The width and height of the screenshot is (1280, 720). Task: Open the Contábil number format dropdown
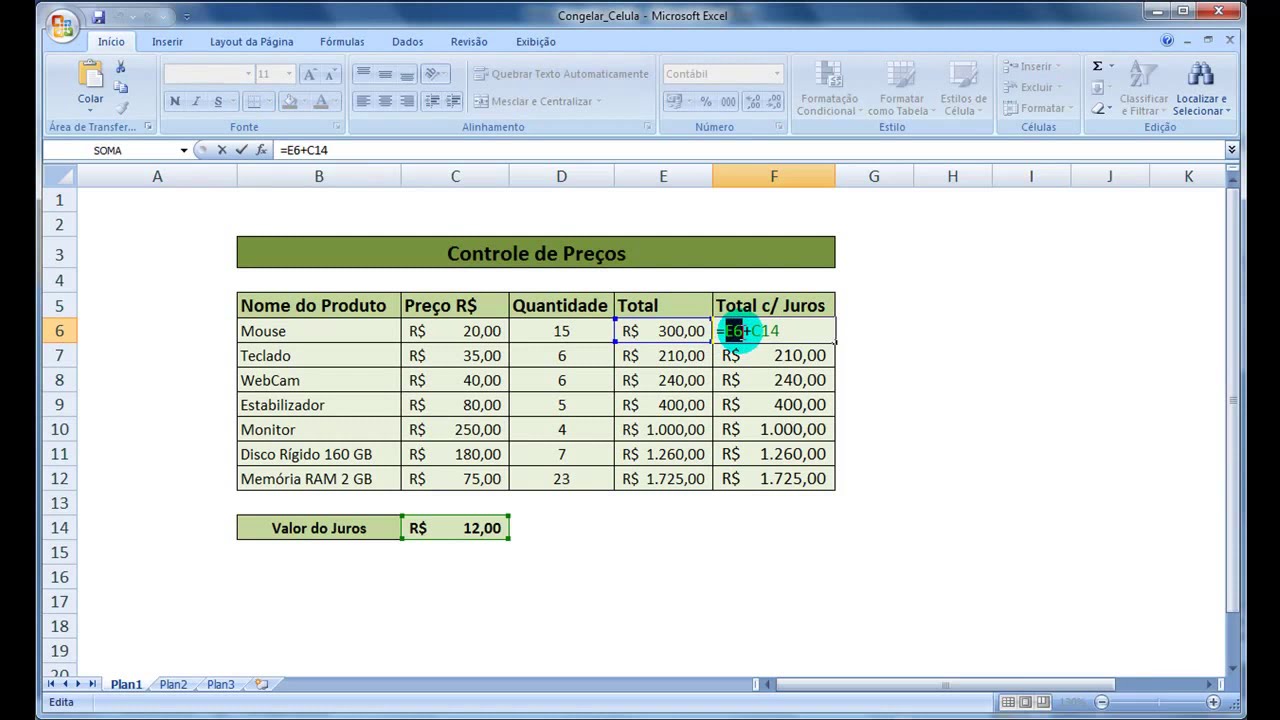tap(776, 74)
